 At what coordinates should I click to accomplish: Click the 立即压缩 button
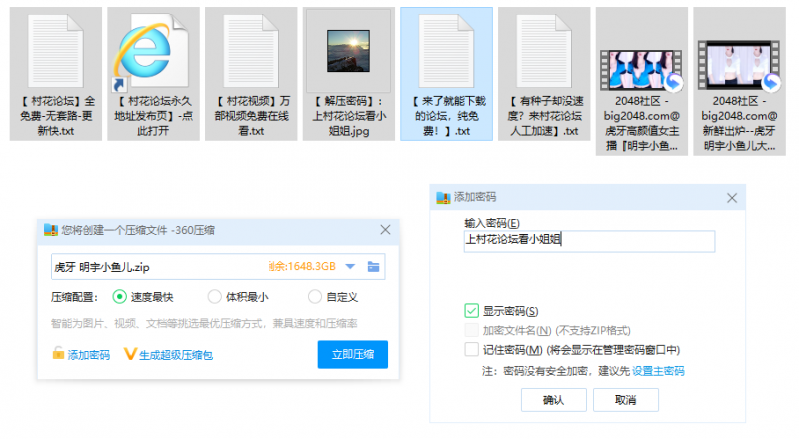coord(352,354)
